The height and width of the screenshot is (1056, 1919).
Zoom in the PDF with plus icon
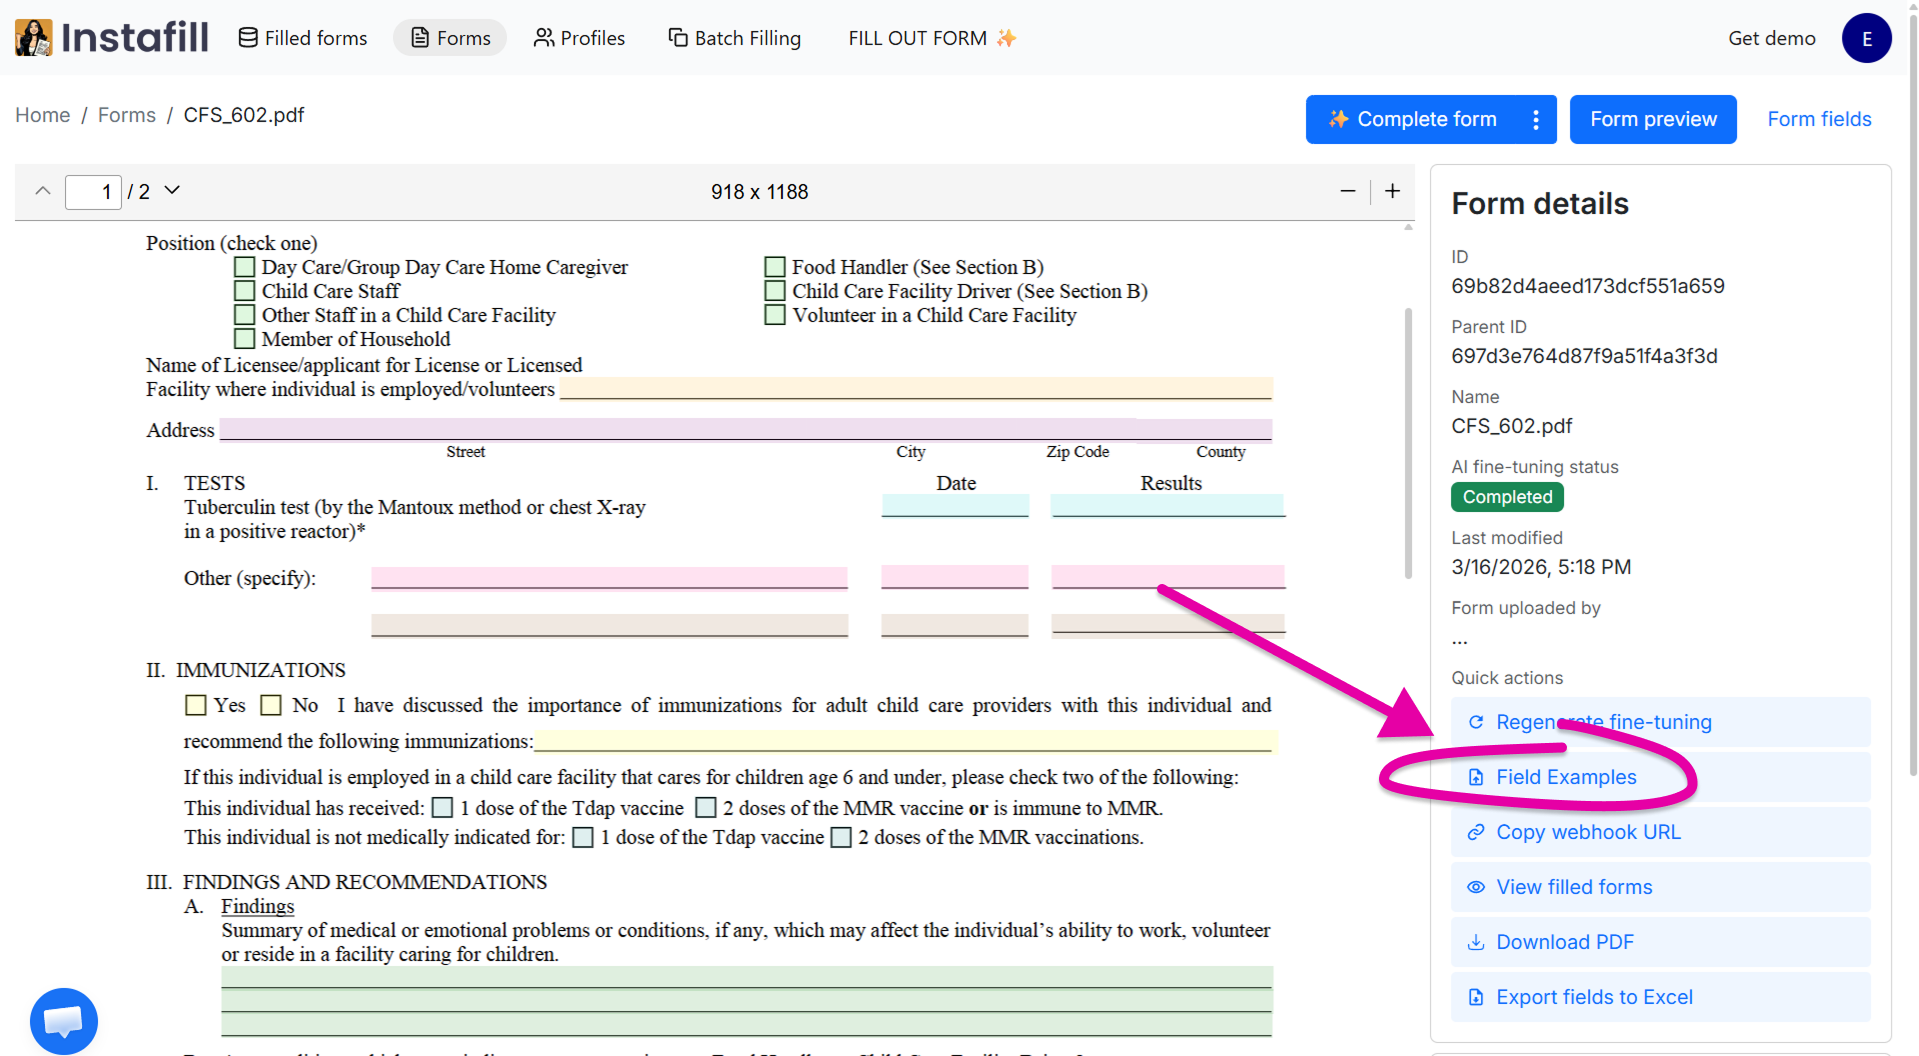(1392, 191)
